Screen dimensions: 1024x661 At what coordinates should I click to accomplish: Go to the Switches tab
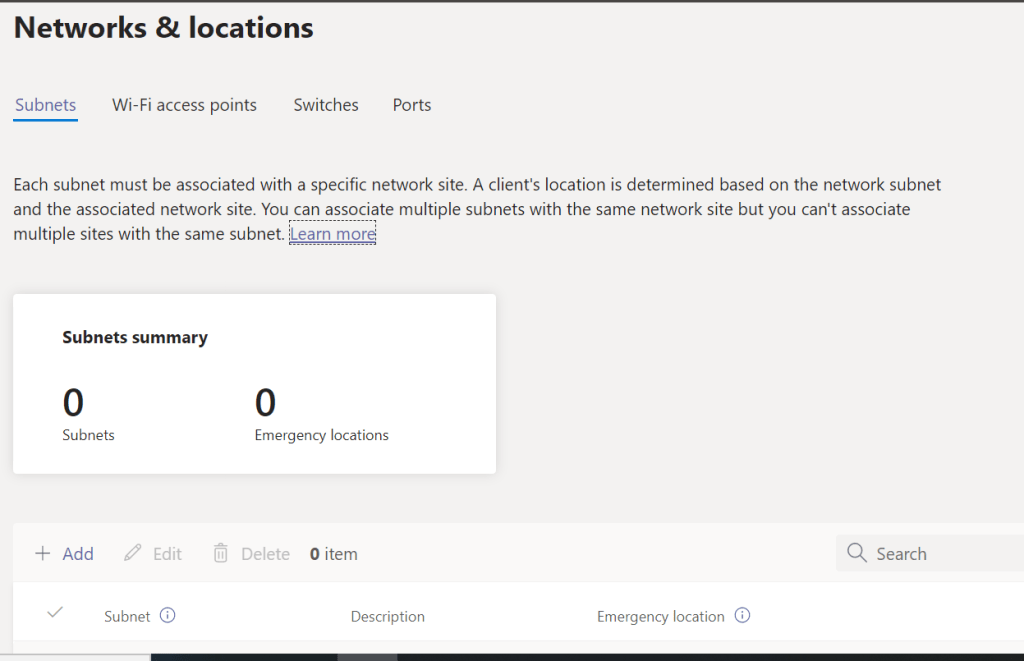pyautogui.click(x=326, y=105)
